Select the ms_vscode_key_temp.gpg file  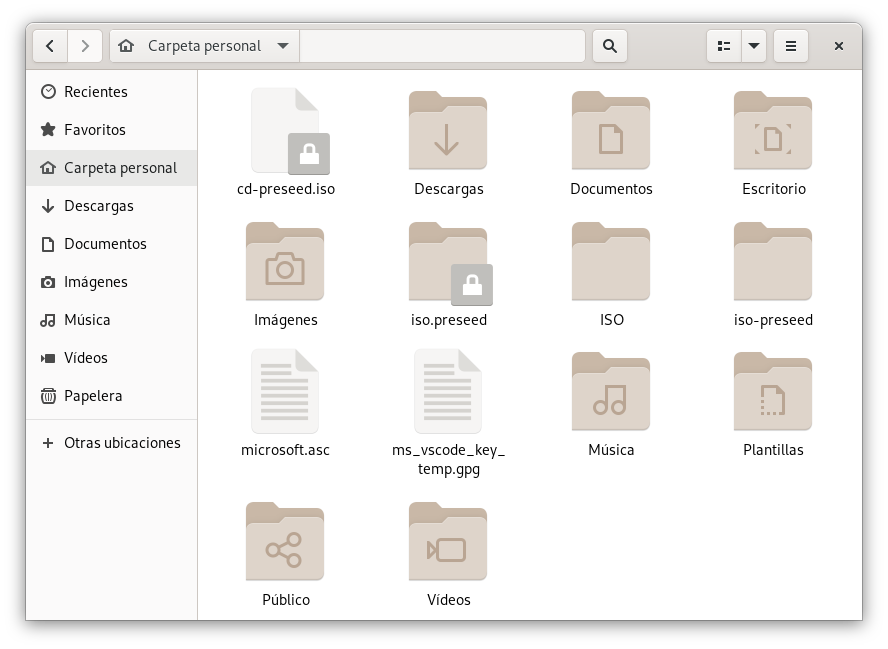(448, 392)
